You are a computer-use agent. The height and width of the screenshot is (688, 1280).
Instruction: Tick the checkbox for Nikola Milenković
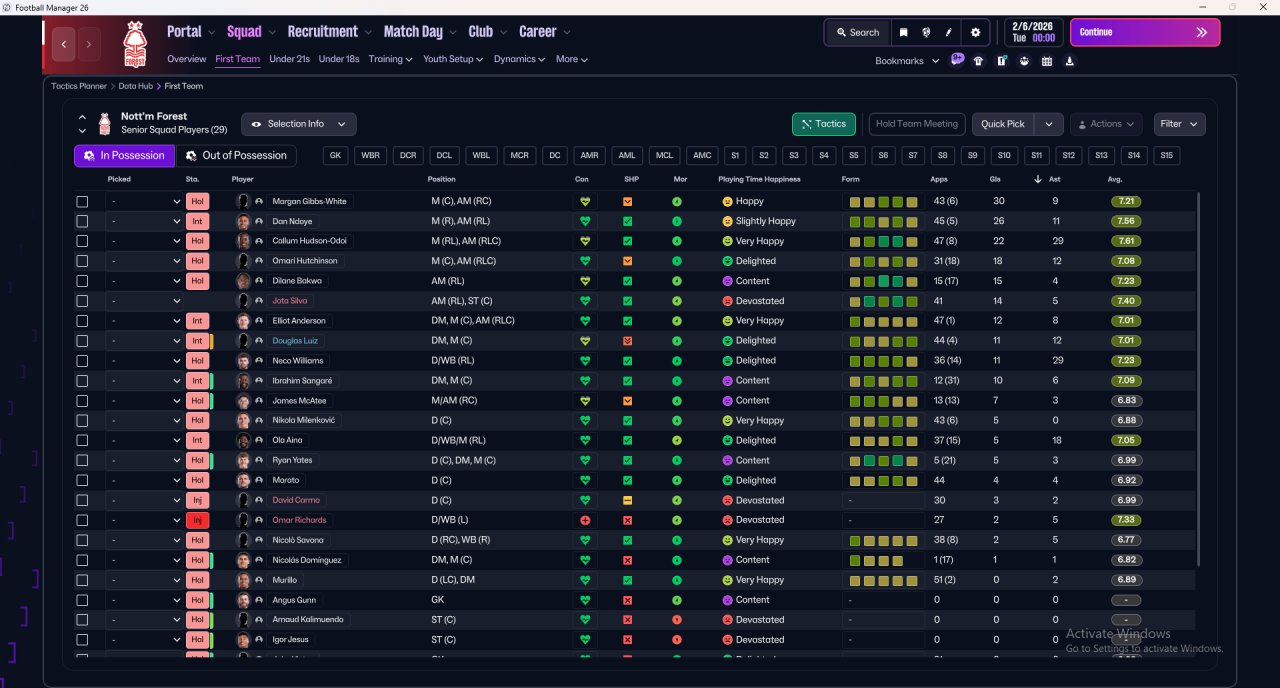82,420
